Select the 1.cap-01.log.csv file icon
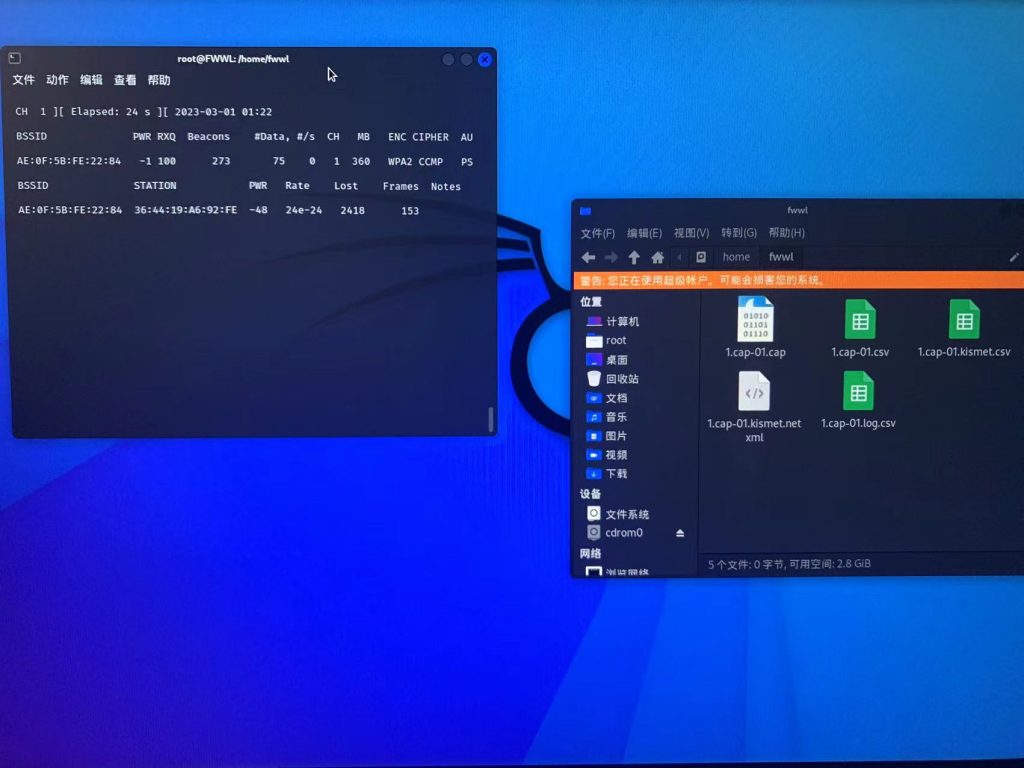The image size is (1024, 768). tap(858, 391)
